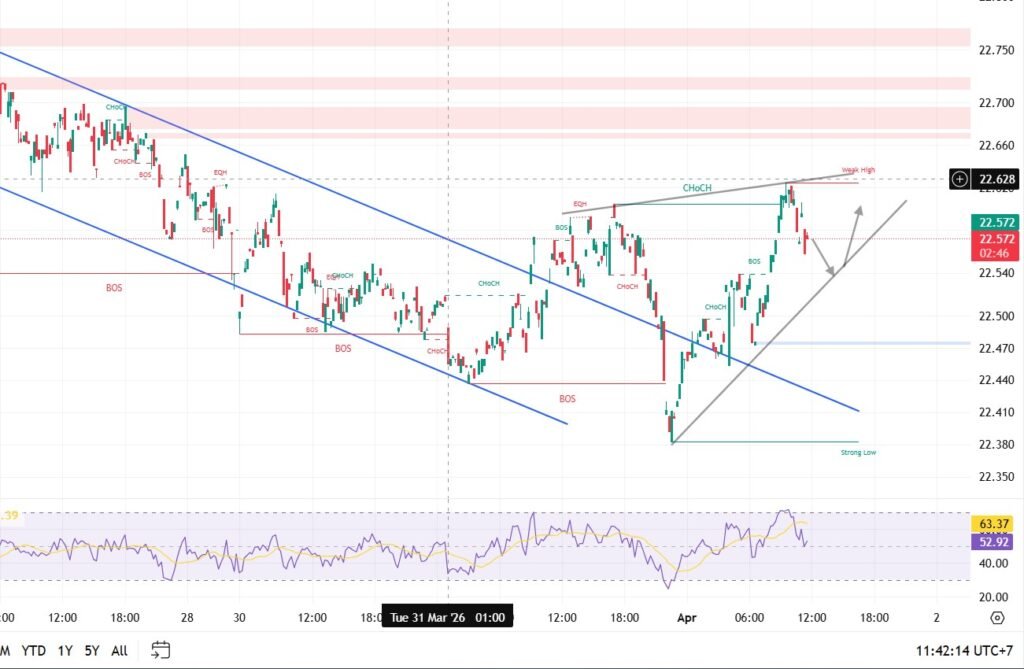Click the yellow 63.37 RSI value label

(996, 523)
